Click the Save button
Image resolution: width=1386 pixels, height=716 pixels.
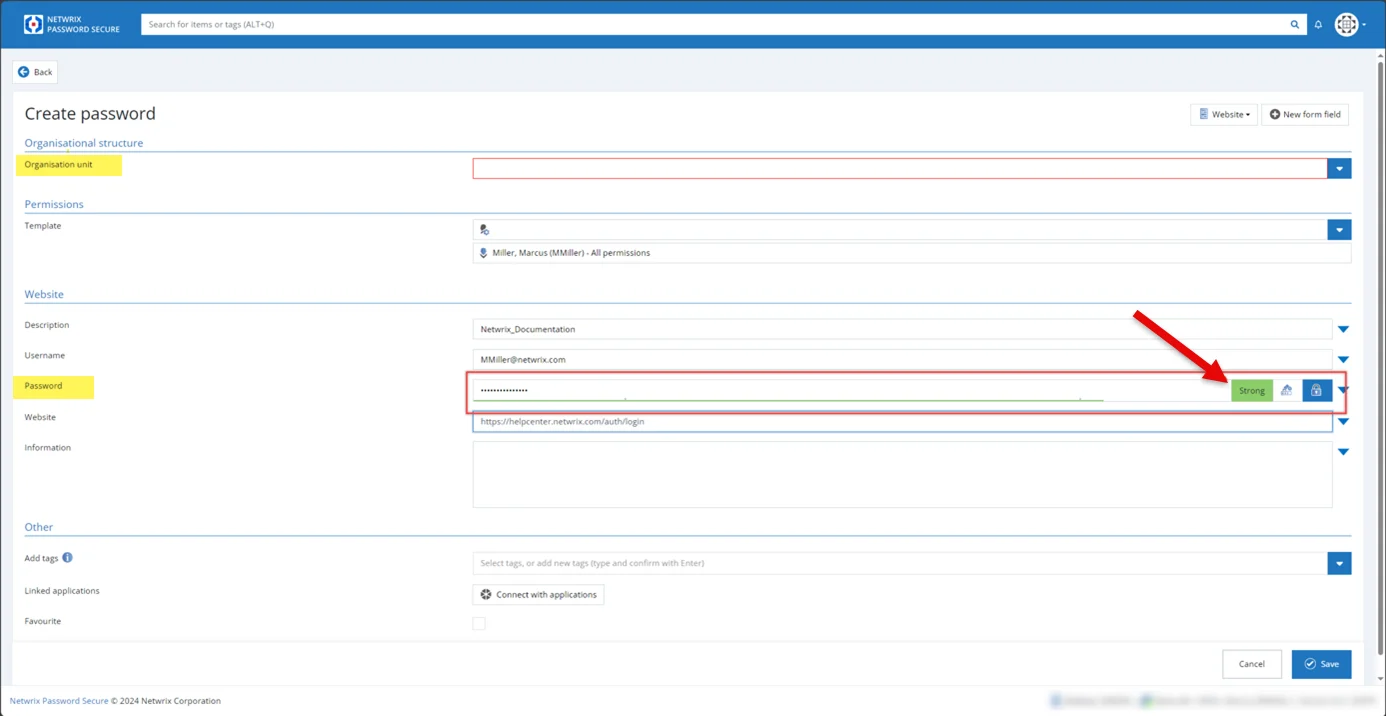point(1321,664)
